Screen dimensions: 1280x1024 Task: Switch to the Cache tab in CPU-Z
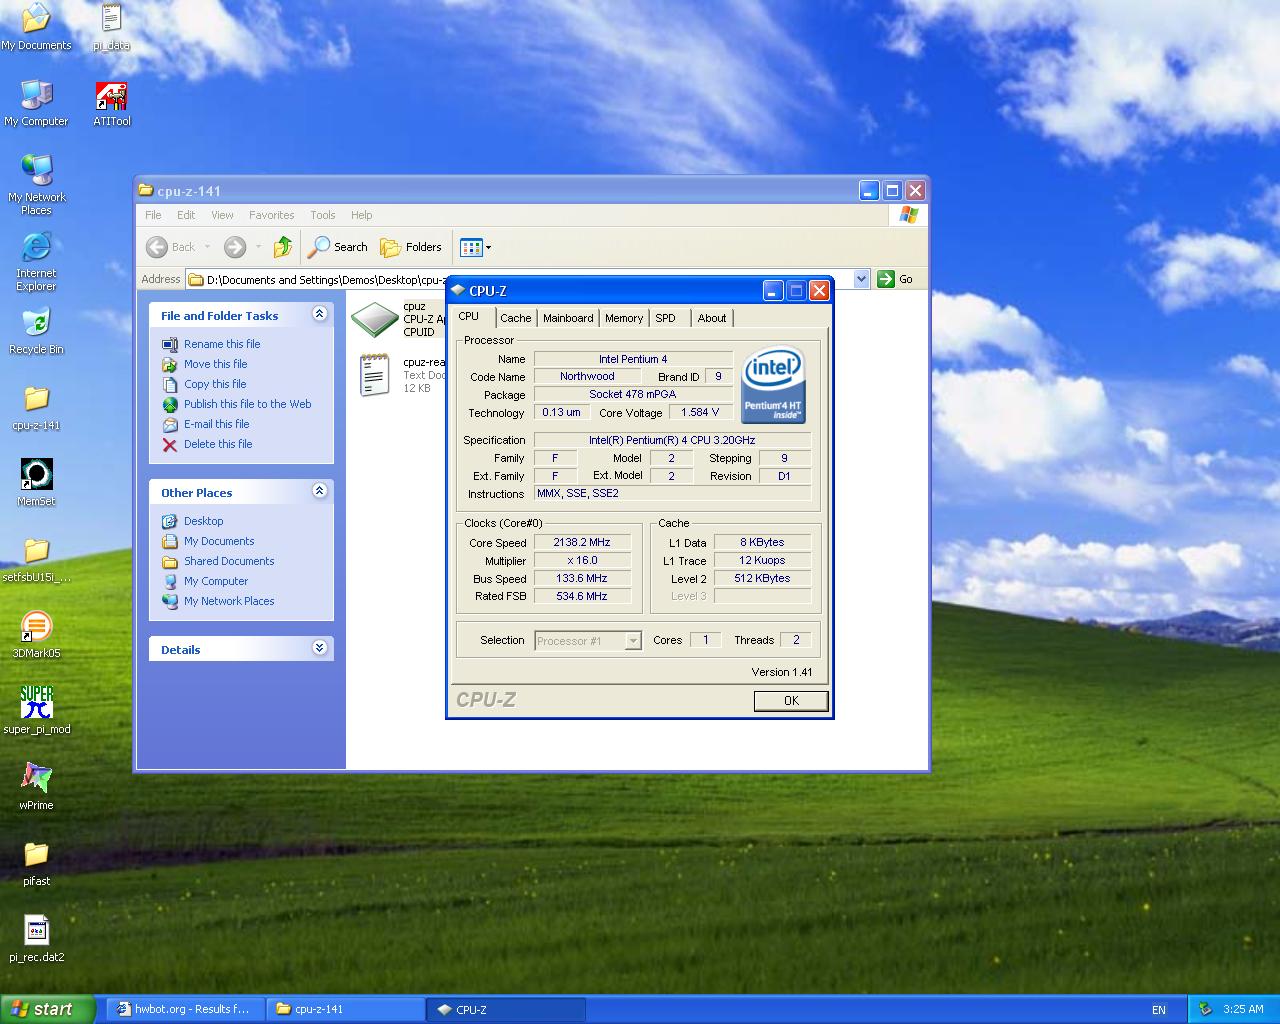coord(516,318)
